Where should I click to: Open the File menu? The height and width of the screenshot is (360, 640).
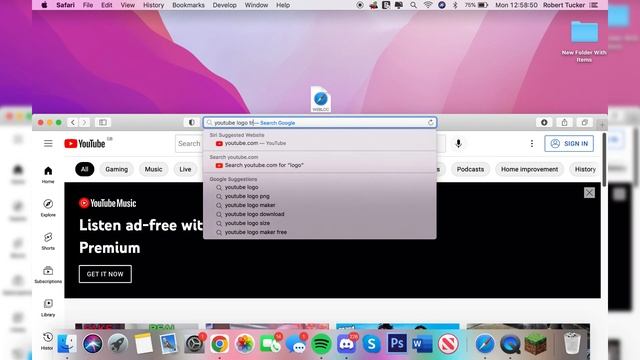tap(88, 5)
